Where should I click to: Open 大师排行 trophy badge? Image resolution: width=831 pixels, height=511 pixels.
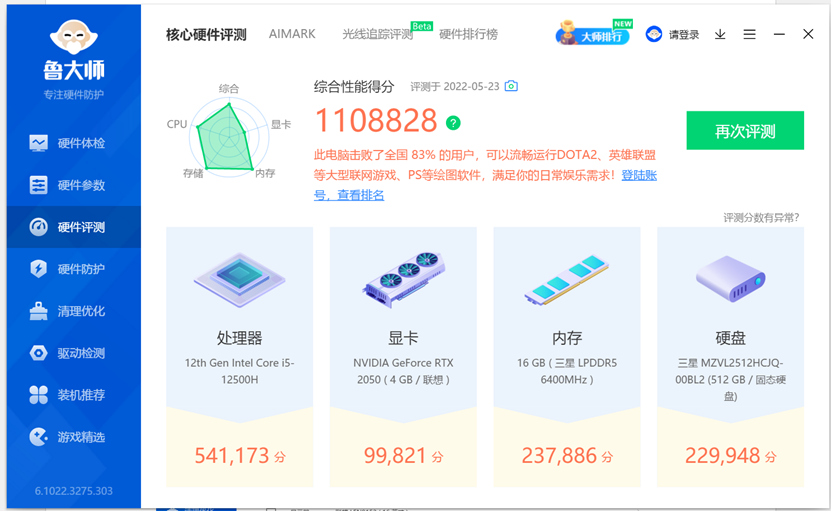[x=593, y=34]
